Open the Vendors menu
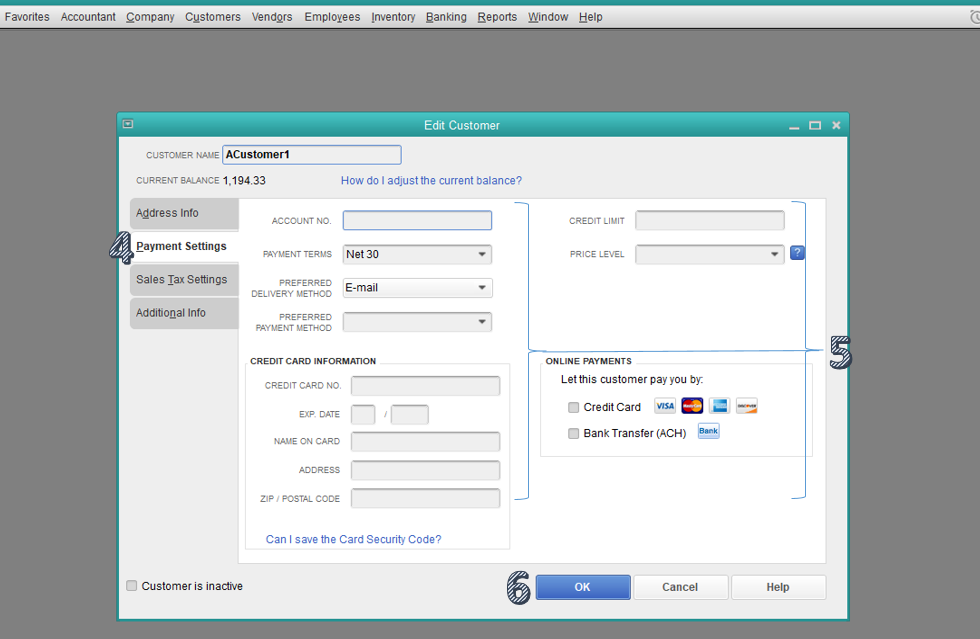Image resolution: width=980 pixels, height=639 pixels. click(x=272, y=17)
